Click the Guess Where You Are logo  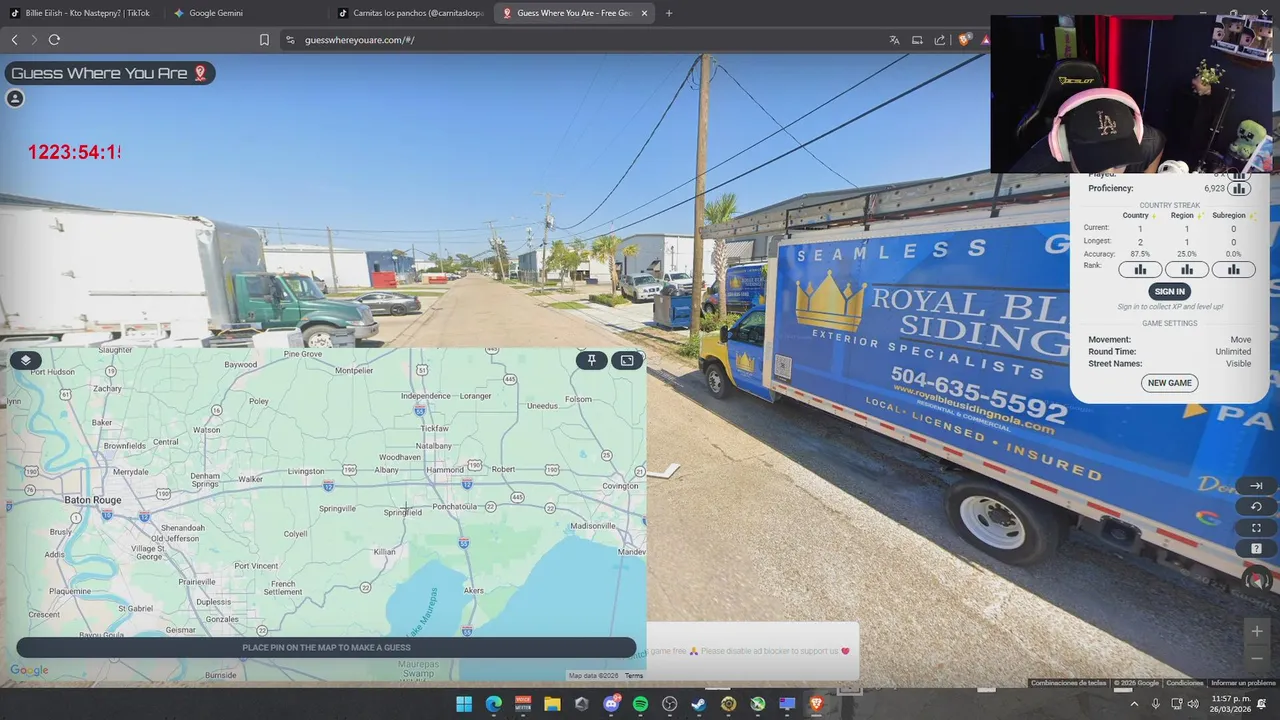[110, 73]
